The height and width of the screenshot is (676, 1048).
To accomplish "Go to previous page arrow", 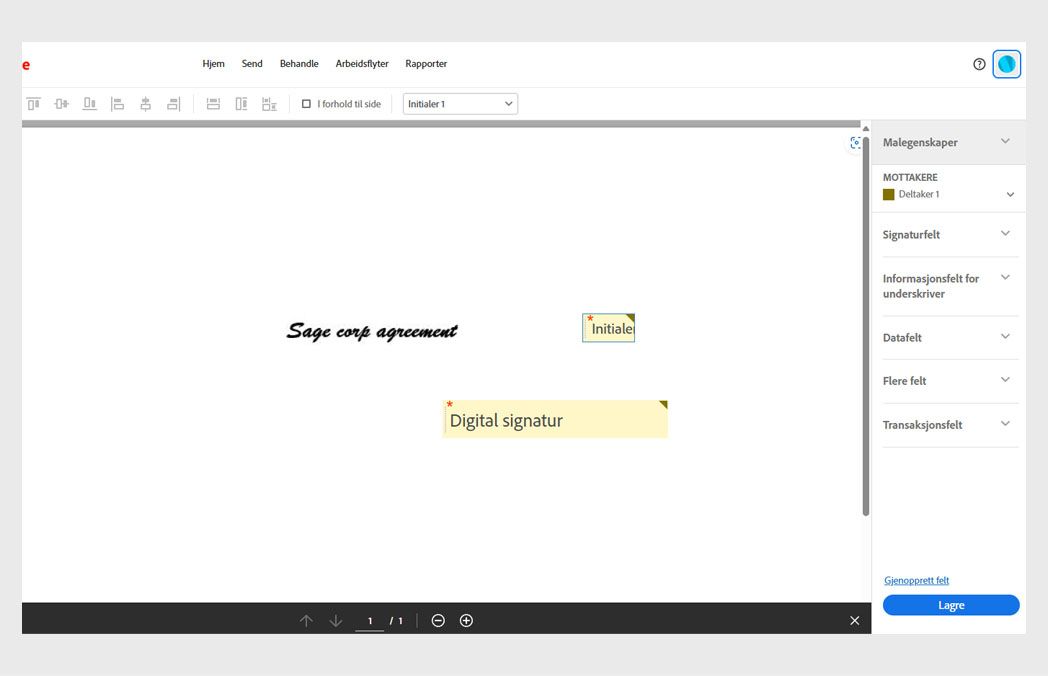I will (x=306, y=621).
